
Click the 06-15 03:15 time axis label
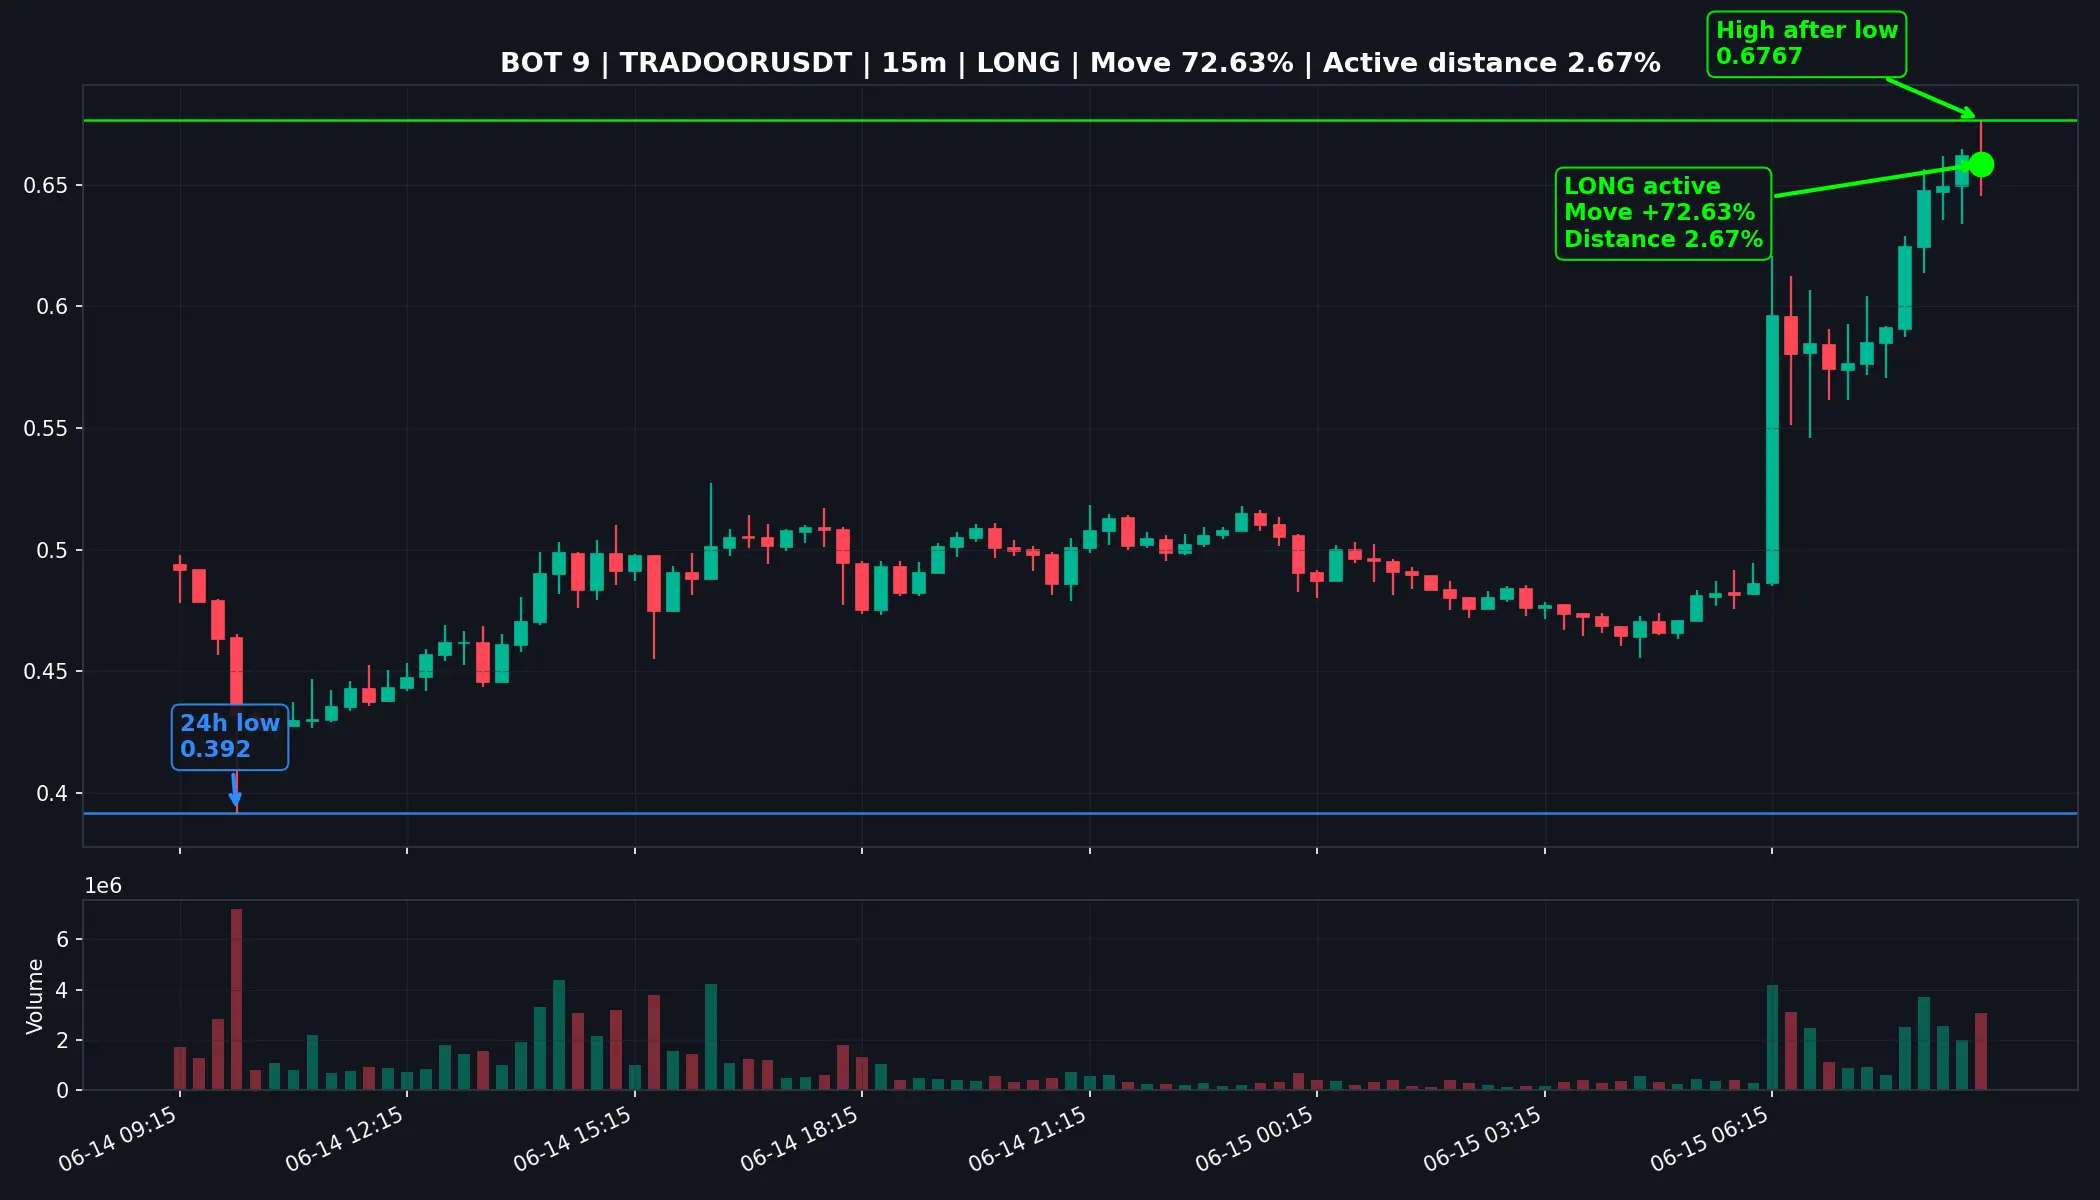tap(1483, 1140)
